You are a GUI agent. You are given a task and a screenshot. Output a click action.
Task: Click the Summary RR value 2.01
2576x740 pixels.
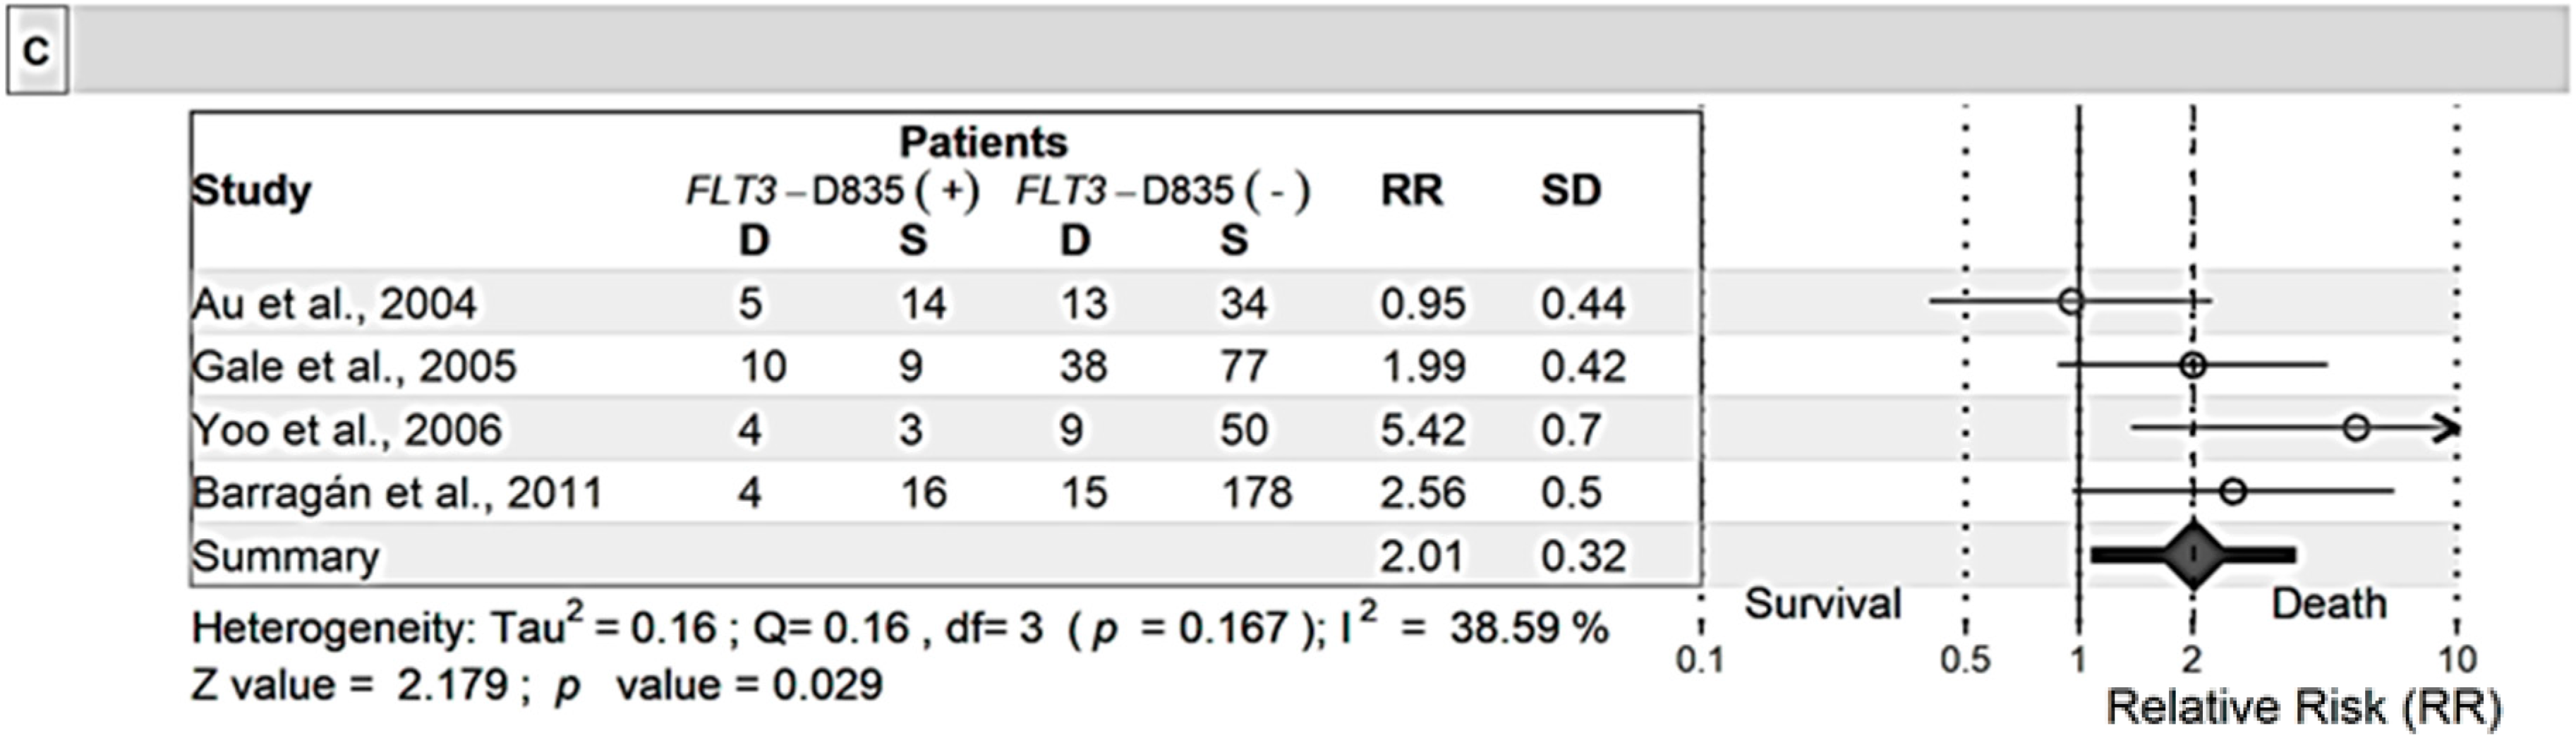tap(1421, 556)
